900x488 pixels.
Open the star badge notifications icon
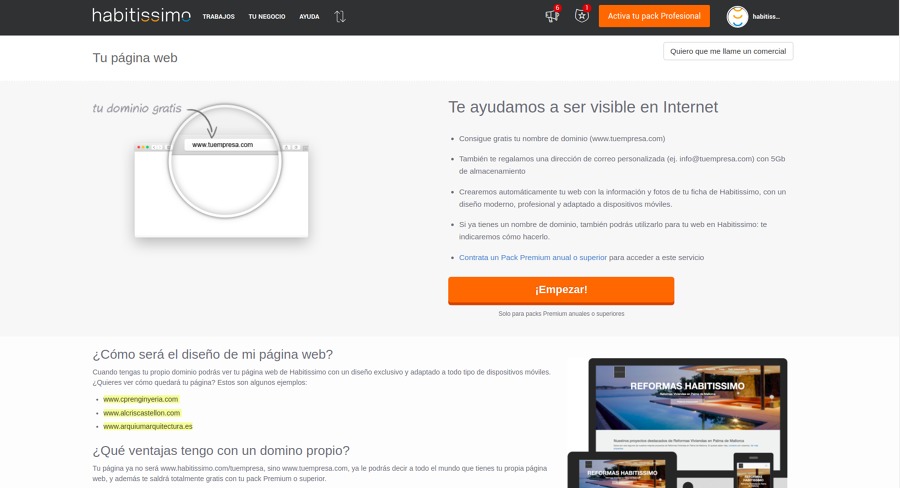[582, 15]
